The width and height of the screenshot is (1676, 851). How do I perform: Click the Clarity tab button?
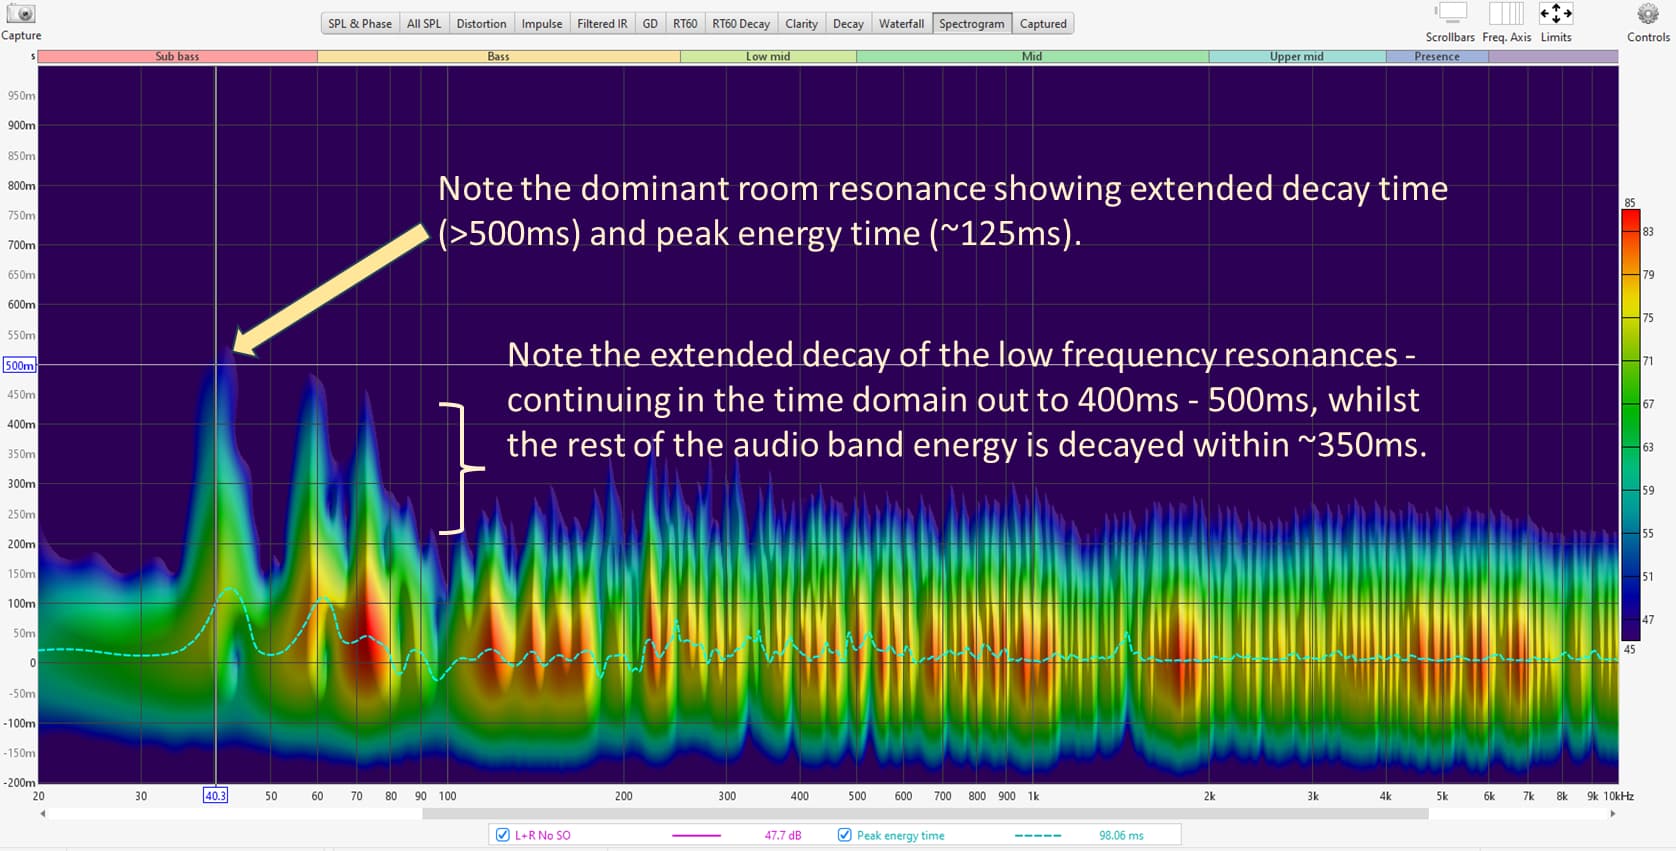pyautogui.click(x=801, y=24)
